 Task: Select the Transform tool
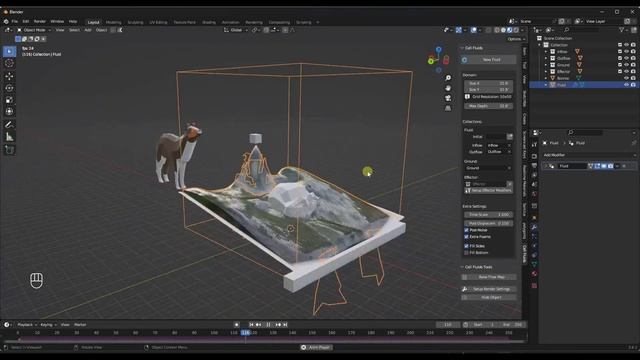pyautogui.click(x=9, y=111)
